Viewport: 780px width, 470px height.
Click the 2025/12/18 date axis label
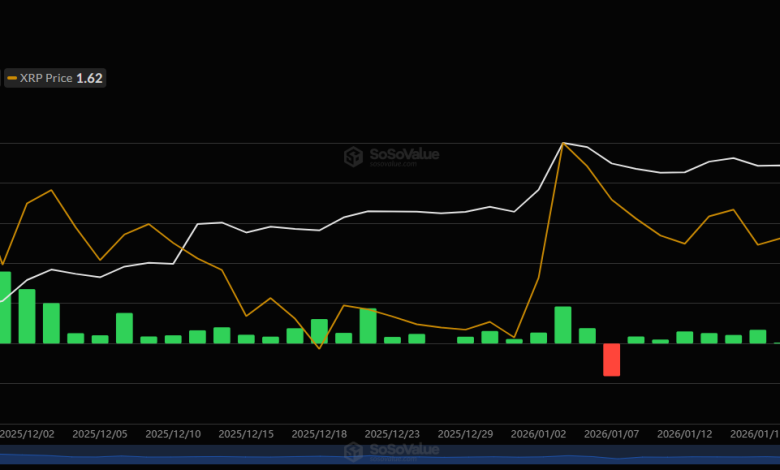pyautogui.click(x=319, y=435)
